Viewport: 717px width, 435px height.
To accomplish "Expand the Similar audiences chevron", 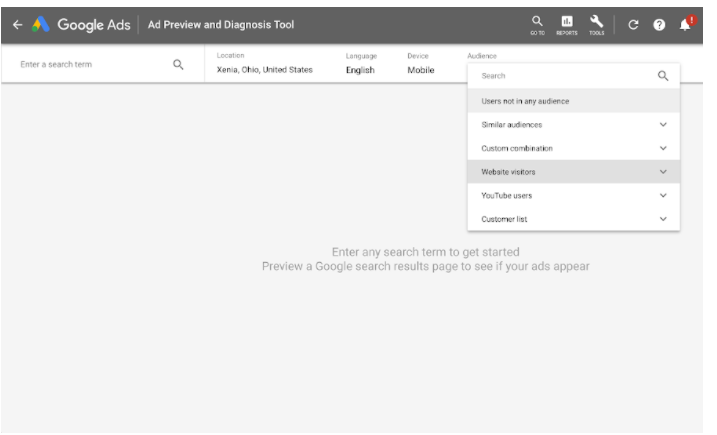I will (x=663, y=124).
